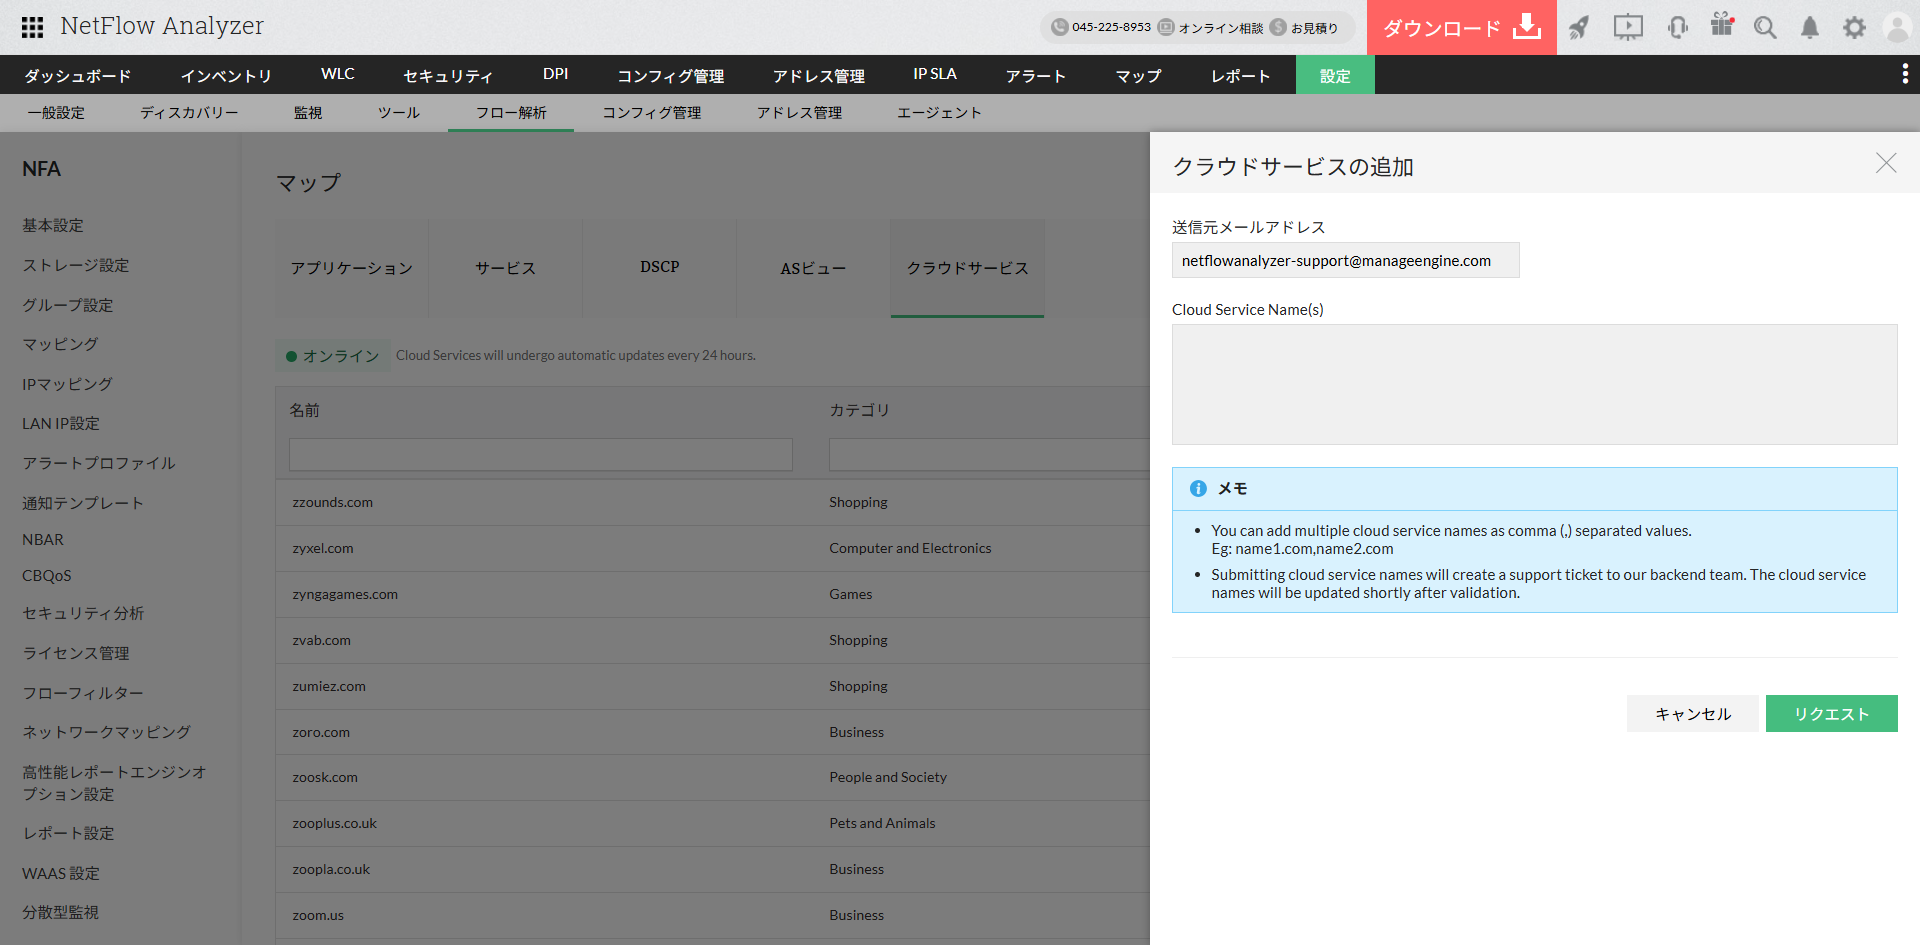
Task: Click the gear settings icon in header
Action: click(x=1854, y=27)
